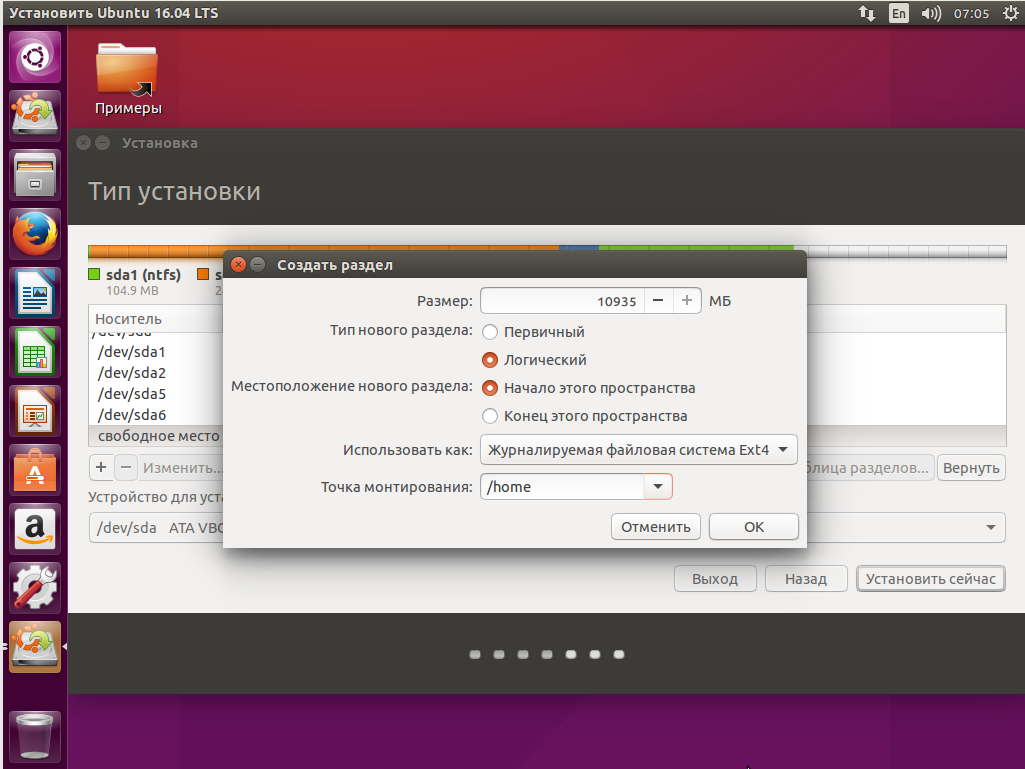
Task: Click Установить сейчас to install now
Action: point(931,579)
